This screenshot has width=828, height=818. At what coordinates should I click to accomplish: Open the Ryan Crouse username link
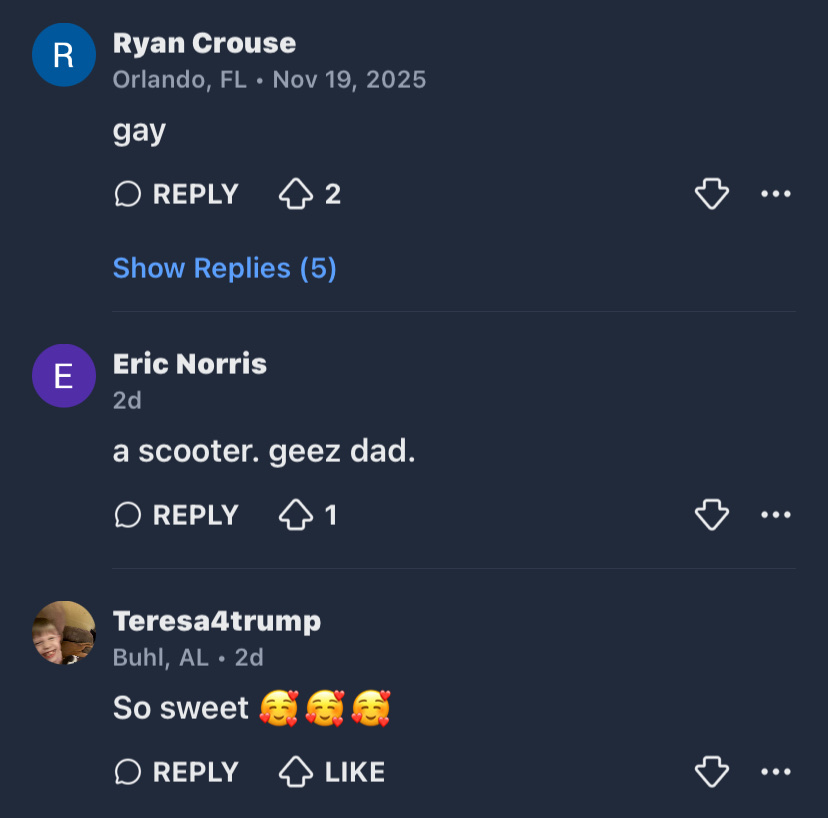(204, 44)
